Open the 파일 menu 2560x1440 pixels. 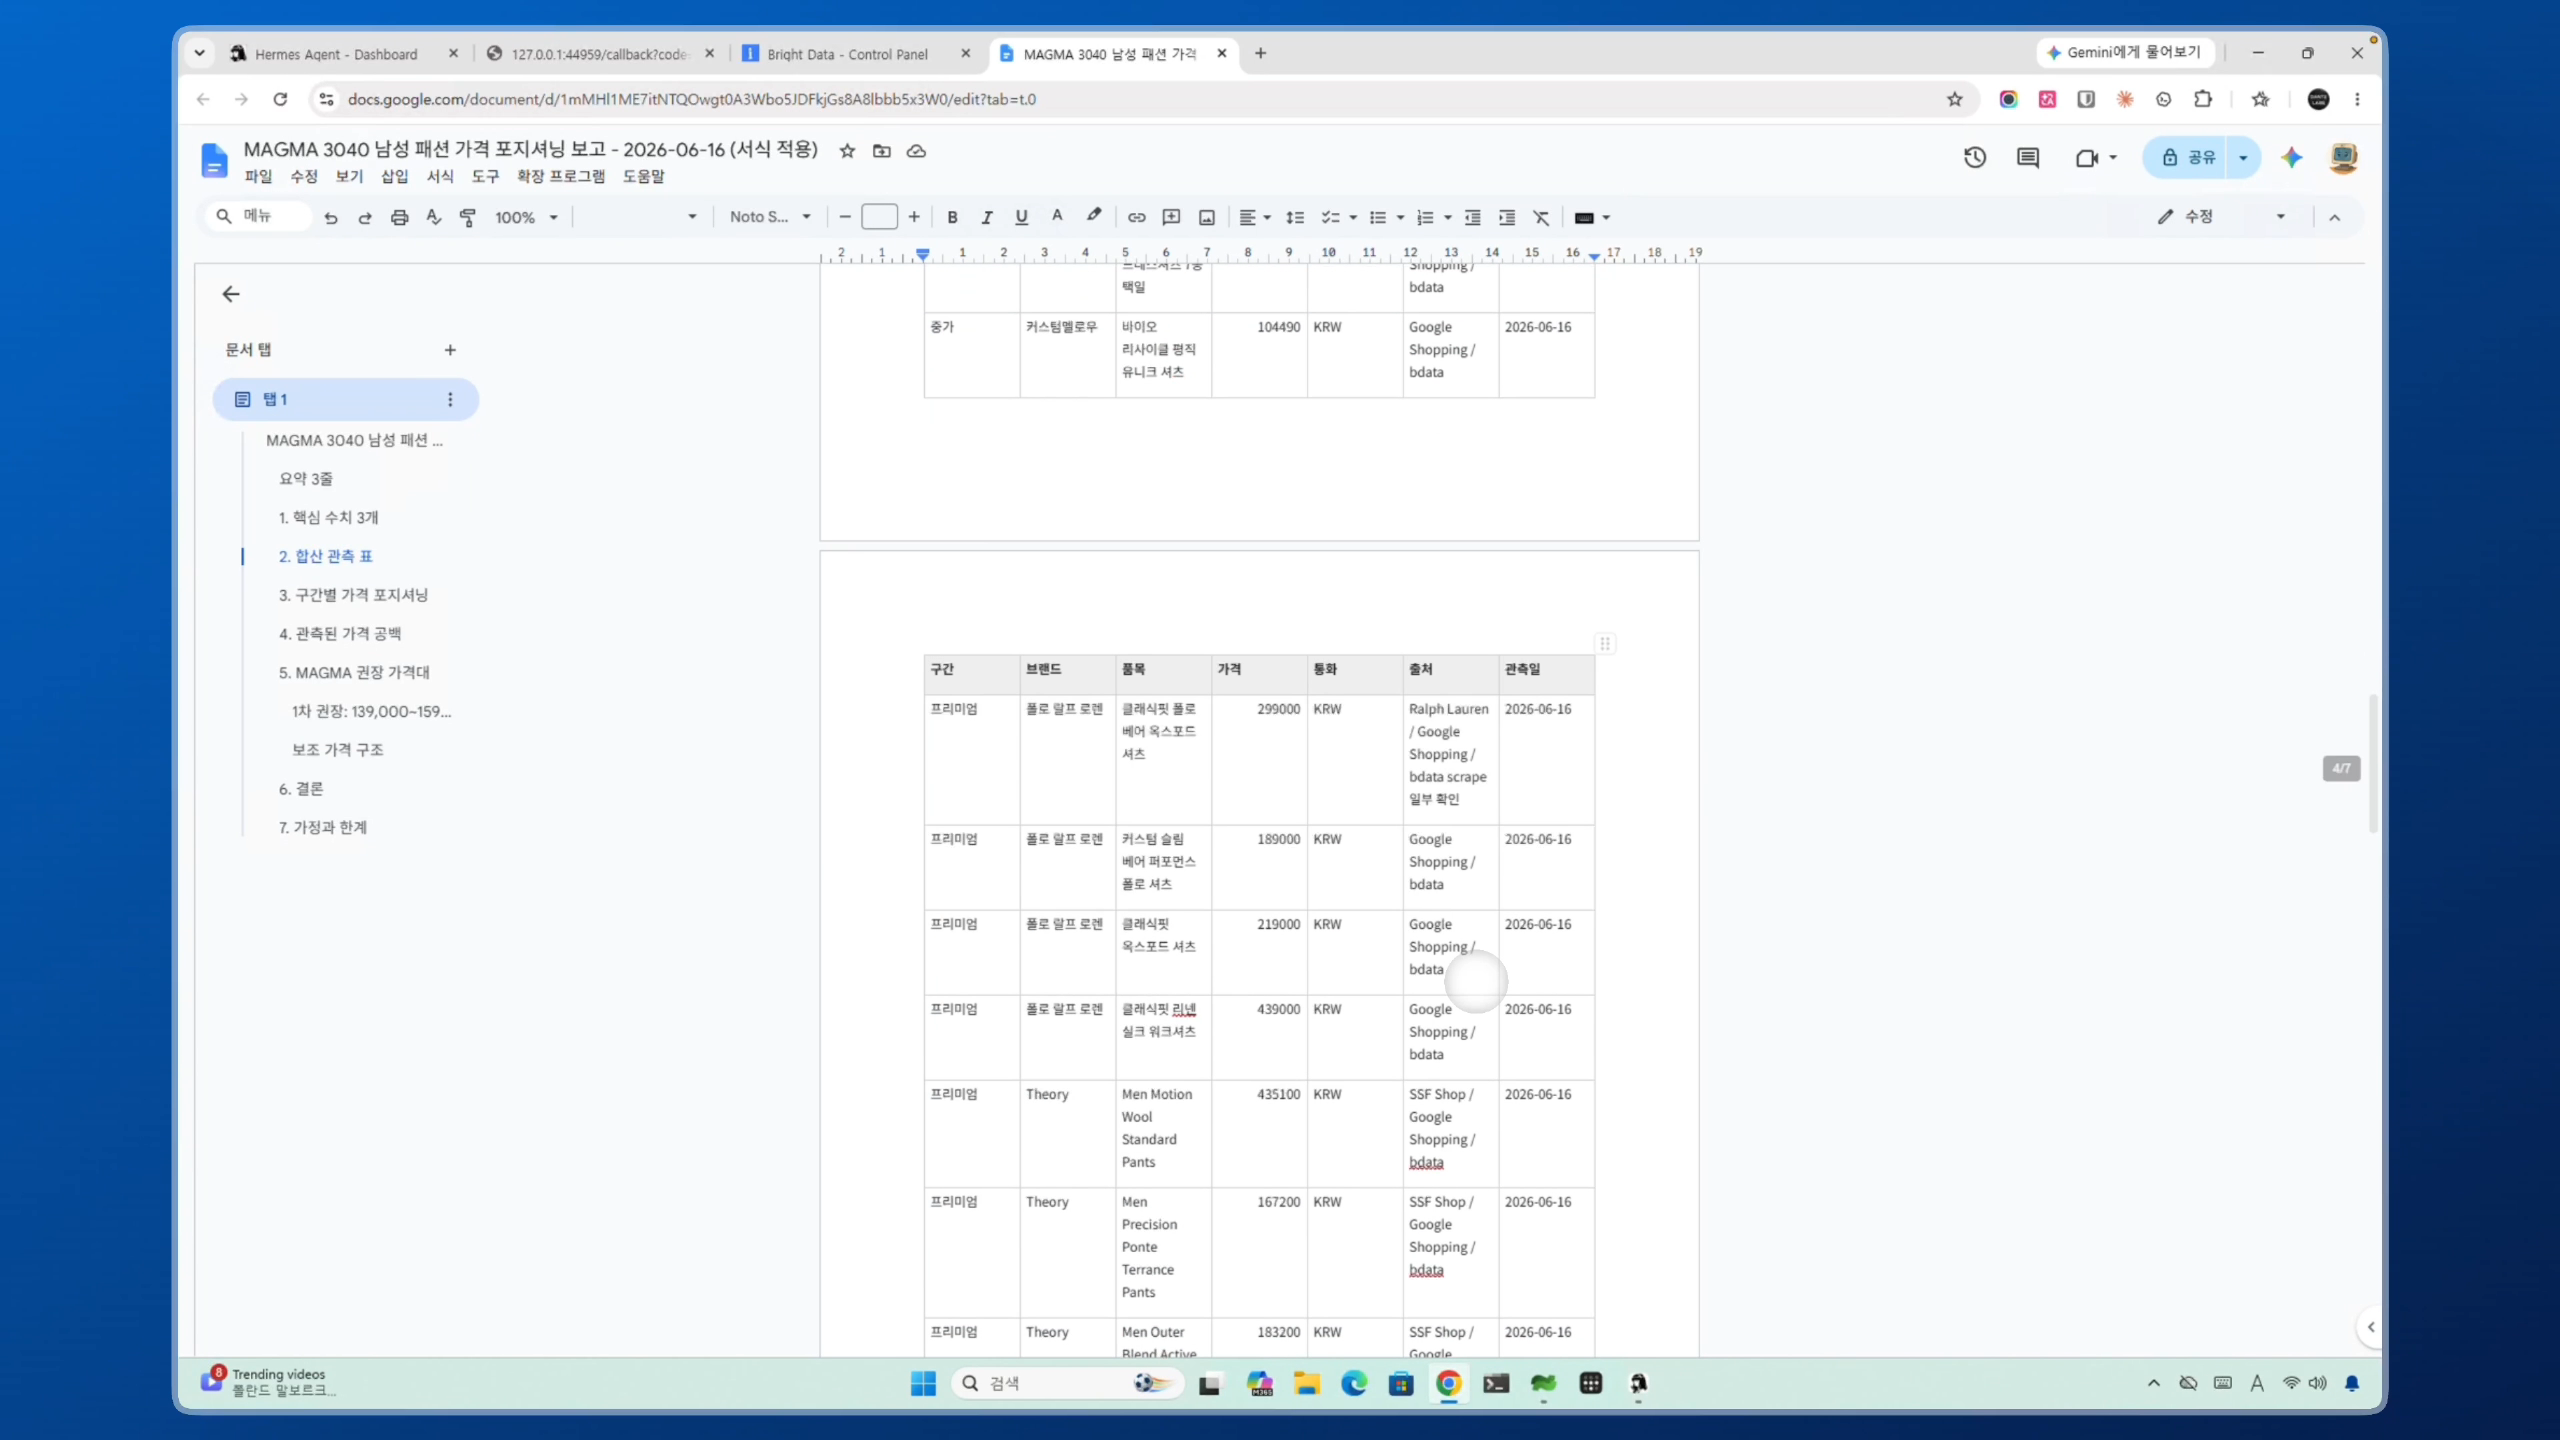click(258, 176)
